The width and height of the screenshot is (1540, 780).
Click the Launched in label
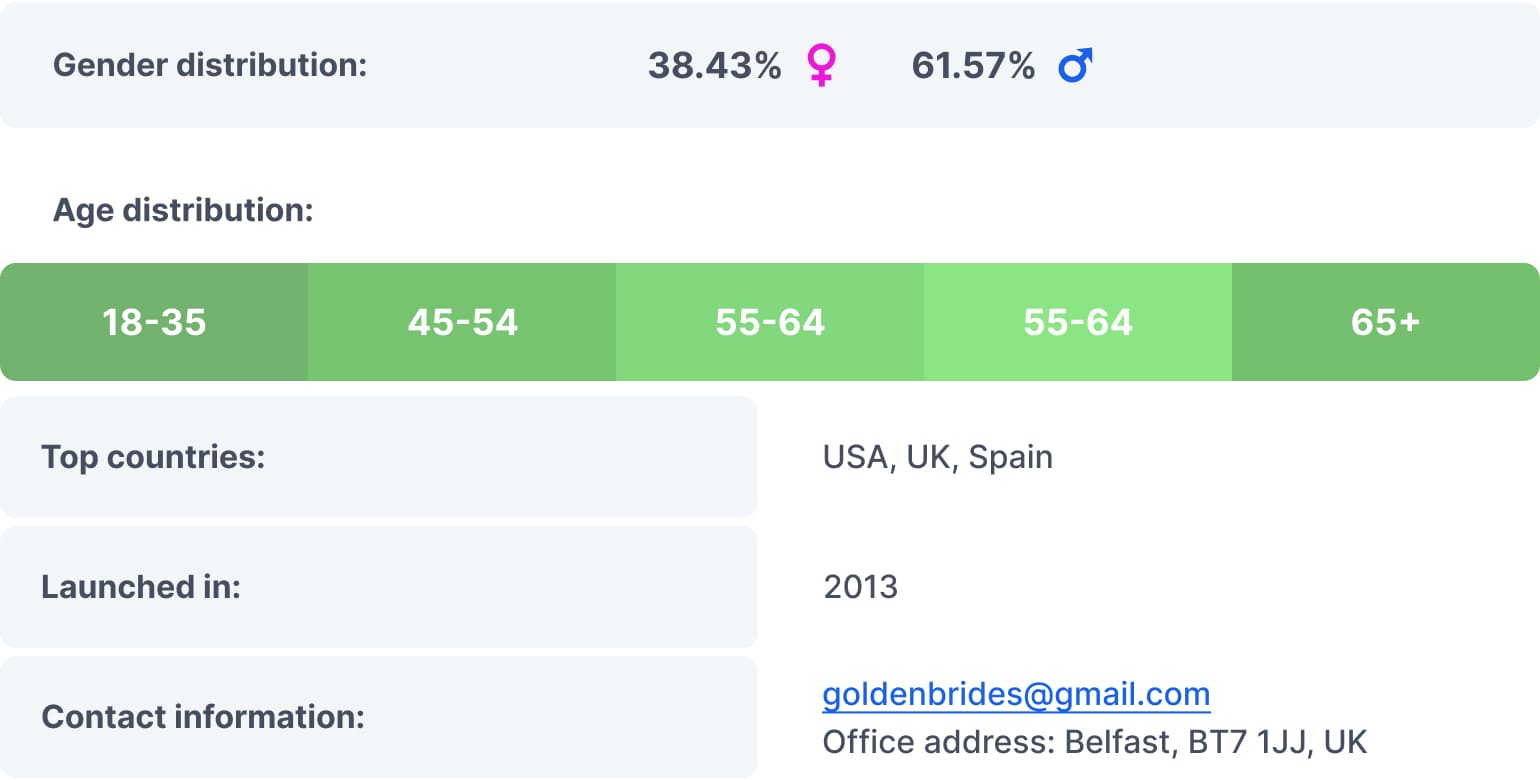coord(141,587)
